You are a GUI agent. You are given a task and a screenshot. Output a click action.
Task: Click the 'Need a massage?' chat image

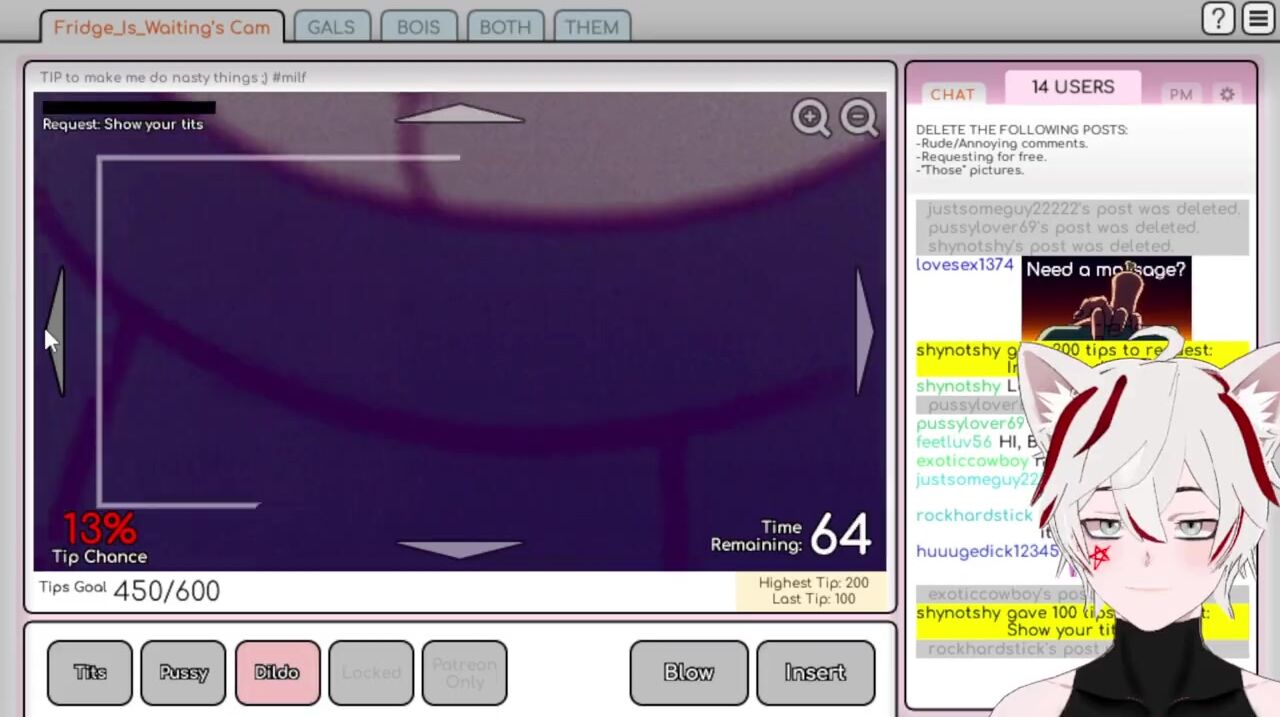point(1105,298)
